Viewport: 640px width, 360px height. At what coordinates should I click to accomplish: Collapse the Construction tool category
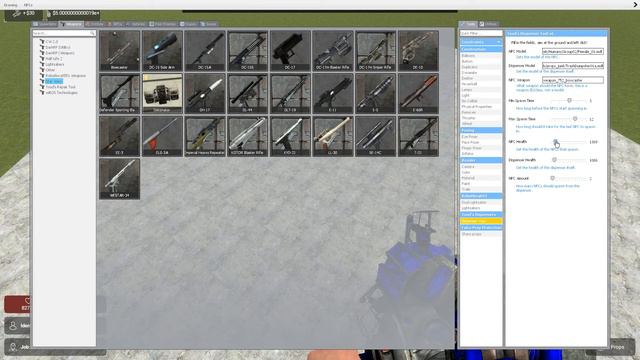click(x=481, y=49)
